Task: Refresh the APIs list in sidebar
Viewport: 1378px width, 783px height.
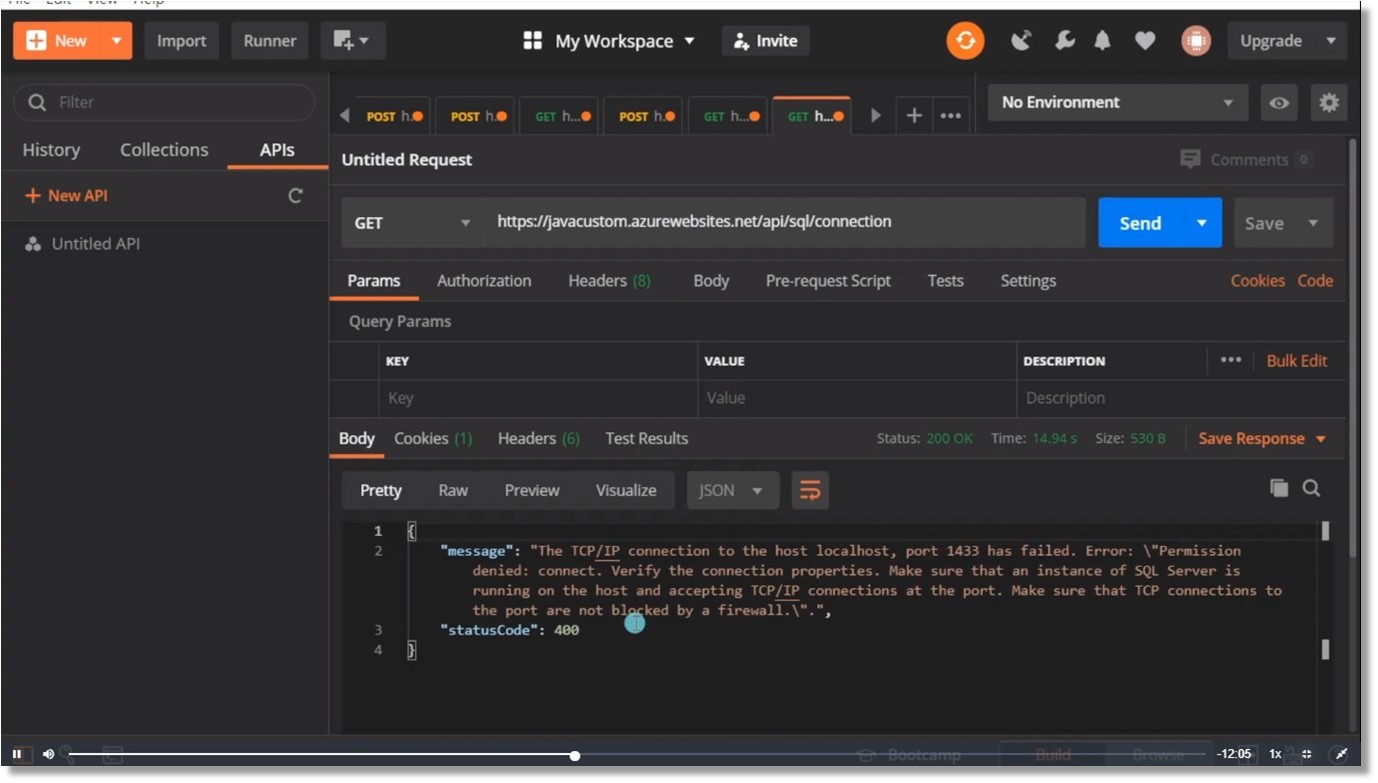Action: tap(295, 196)
